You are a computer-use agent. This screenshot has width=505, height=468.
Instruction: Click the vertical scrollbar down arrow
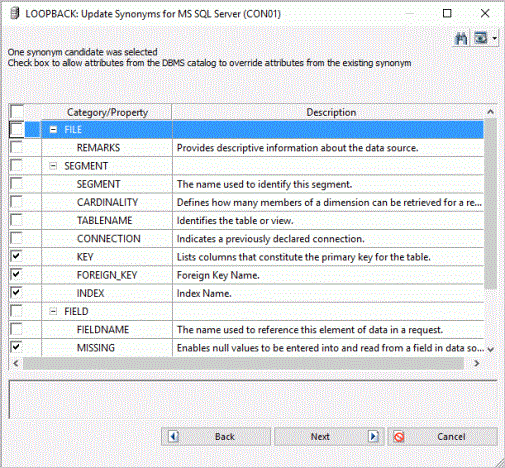[x=490, y=350]
